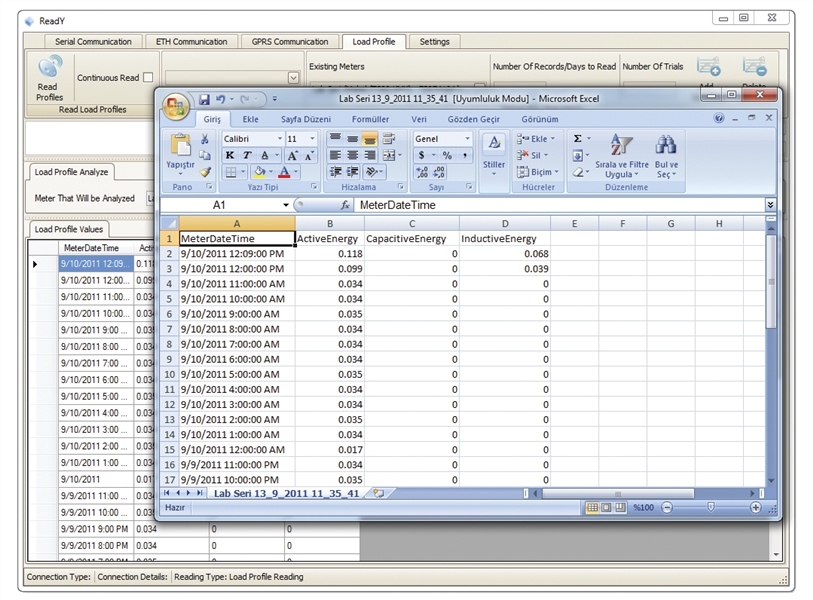The height and width of the screenshot is (600, 813).
Task: Apply percent style format
Action: click(447, 155)
